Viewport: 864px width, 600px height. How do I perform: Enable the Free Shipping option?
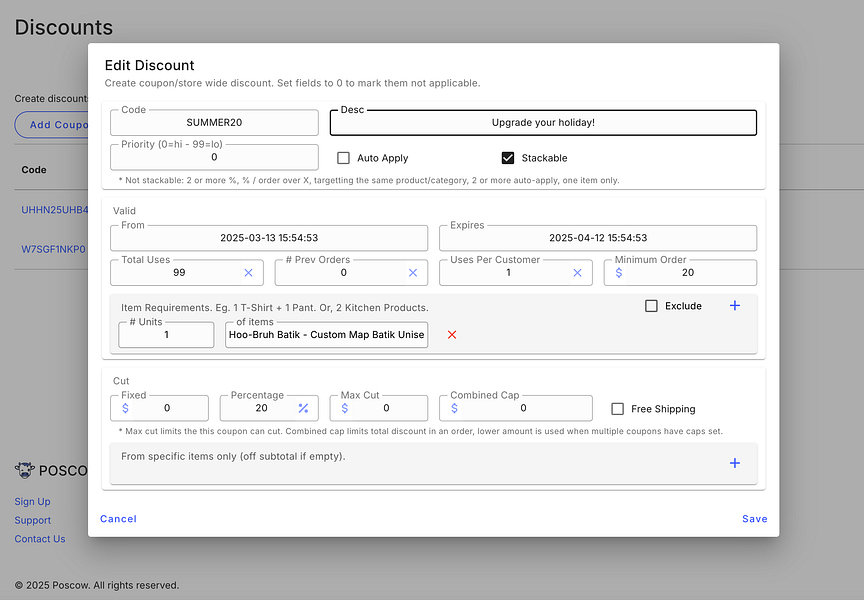pyautogui.click(x=618, y=409)
